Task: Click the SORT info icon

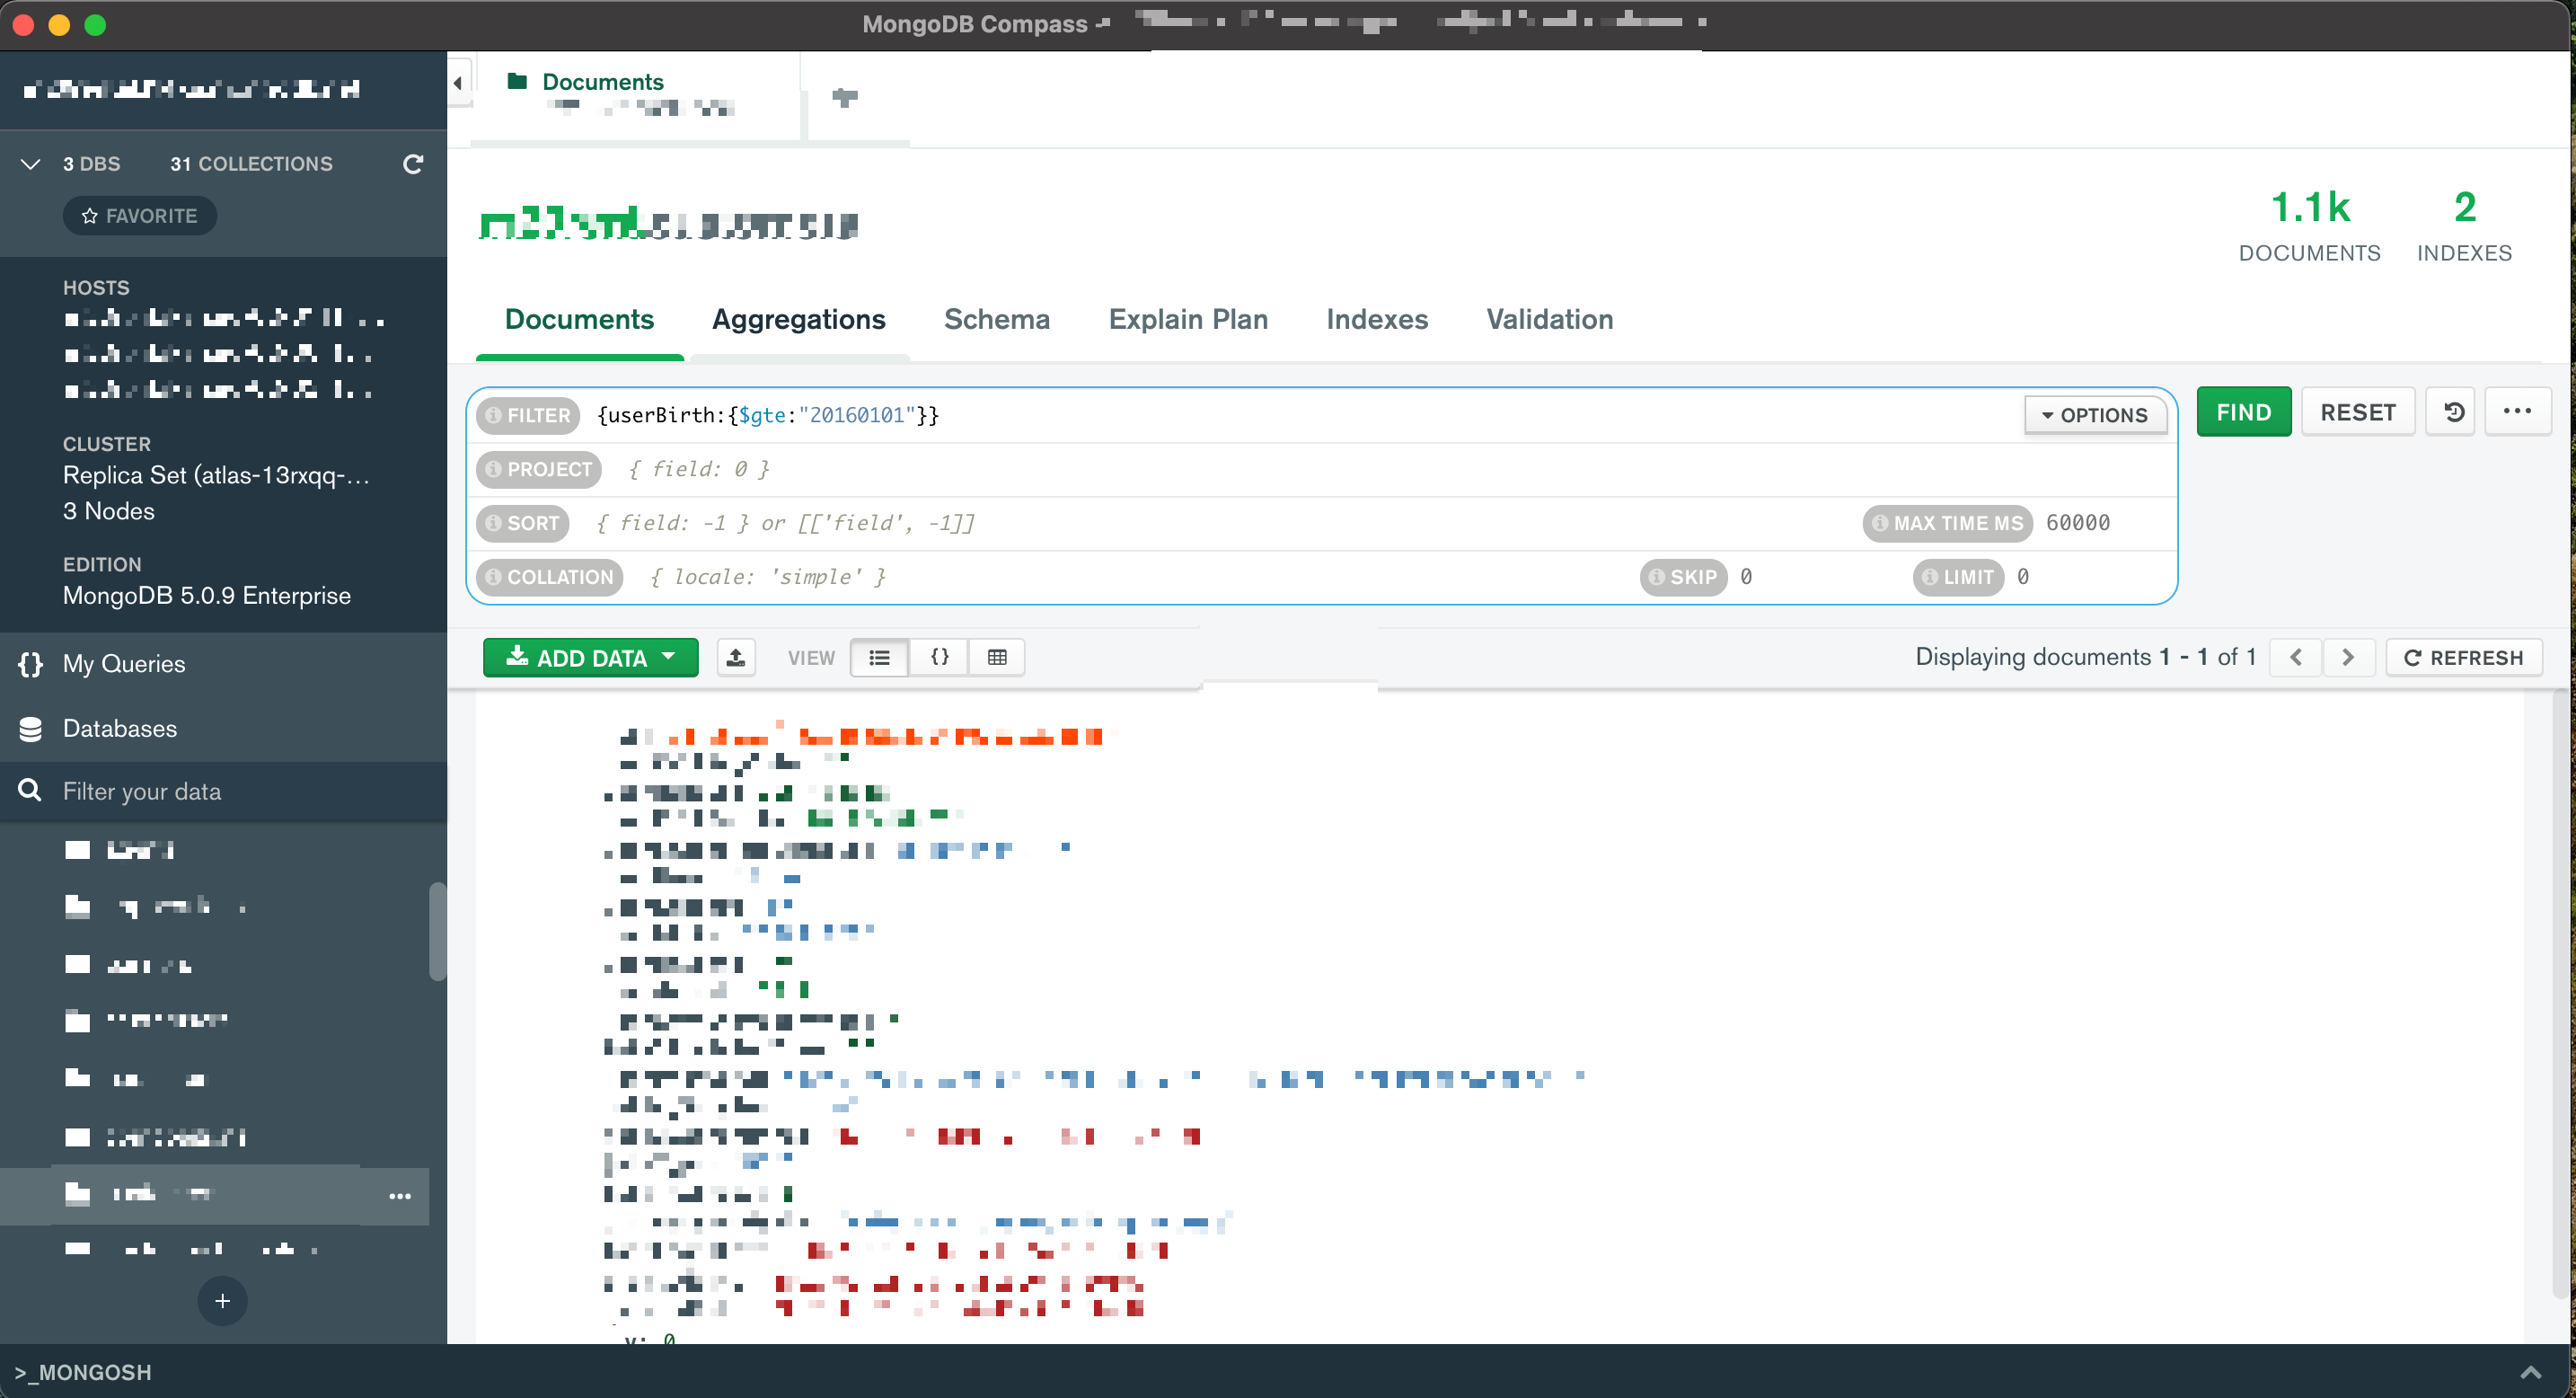Action: 493,523
